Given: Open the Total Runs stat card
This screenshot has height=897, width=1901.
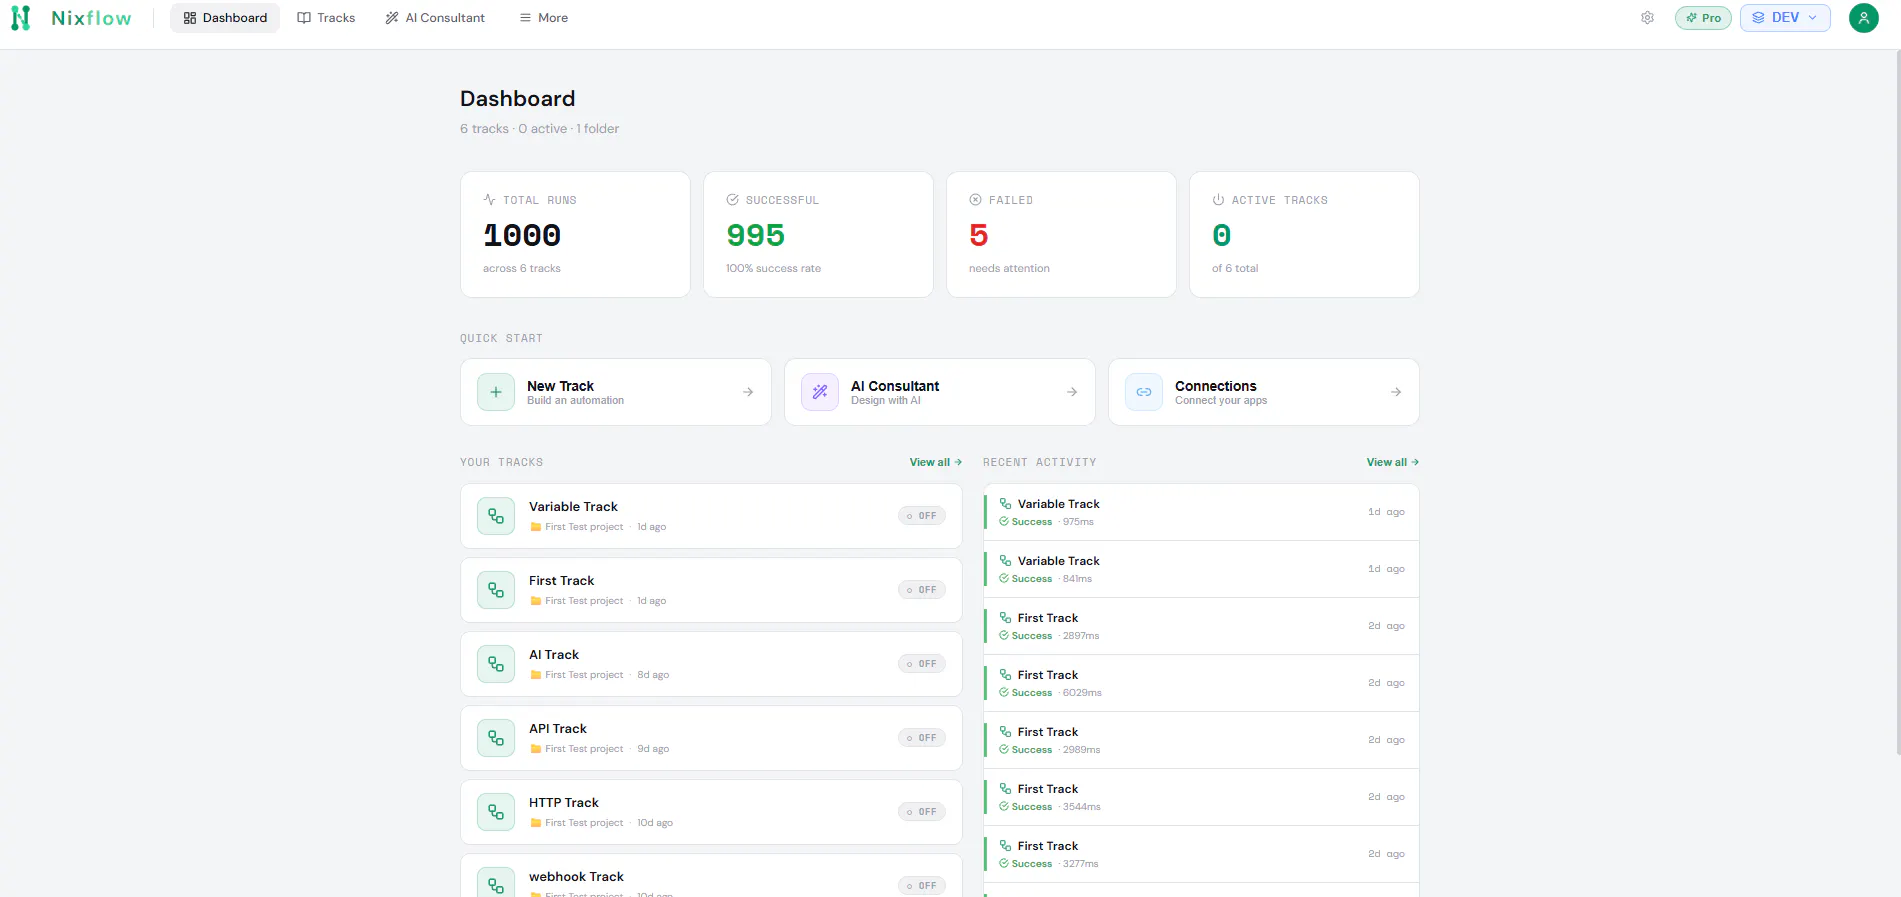Looking at the screenshot, I should pyautogui.click(x=575, y=234).
